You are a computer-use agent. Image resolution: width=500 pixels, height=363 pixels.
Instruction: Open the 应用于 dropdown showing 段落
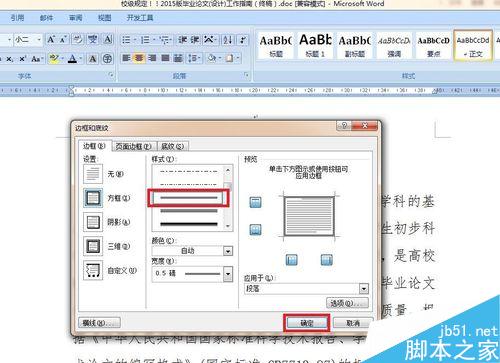[364, 288]
